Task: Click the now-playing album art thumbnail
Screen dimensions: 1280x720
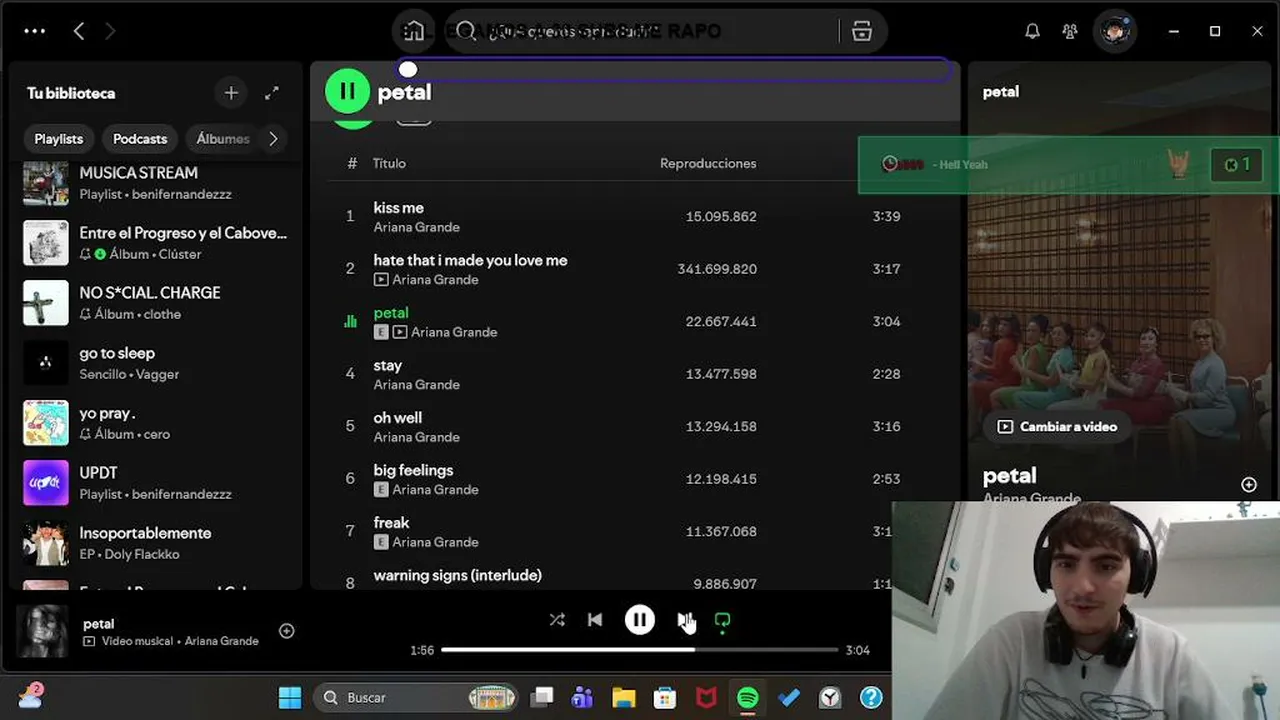Action: (43, 631)
